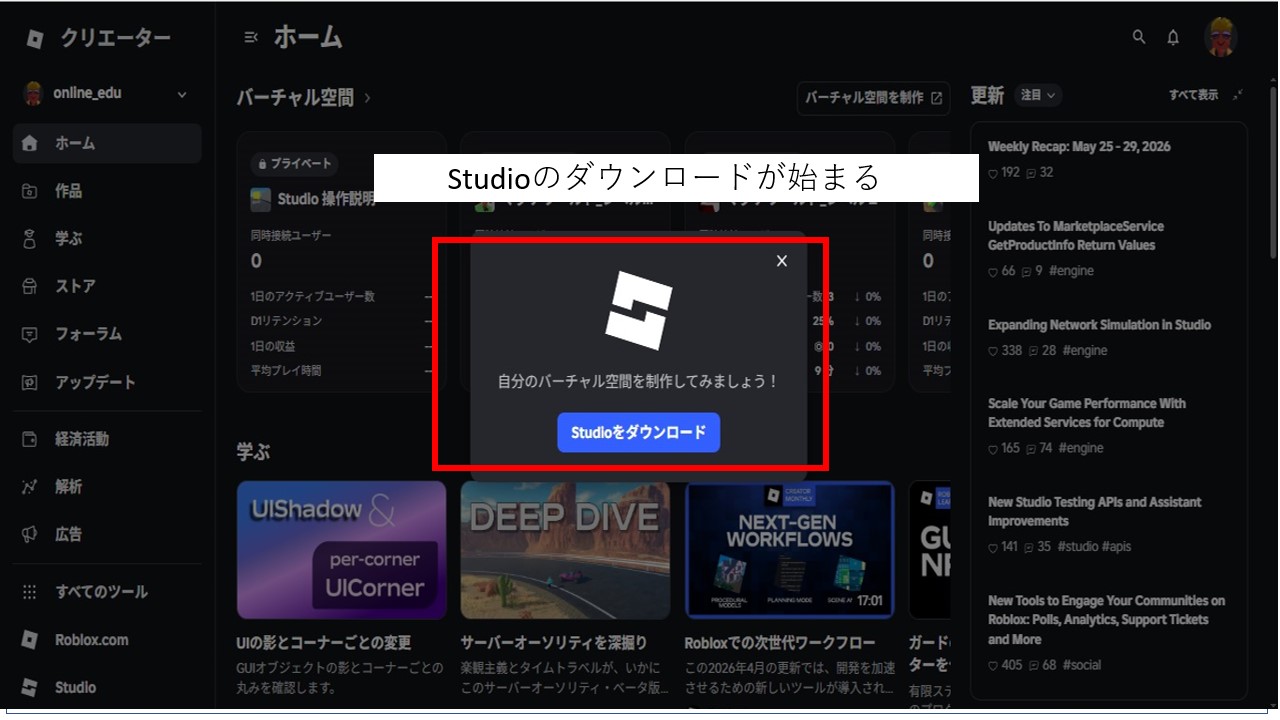Open the 注目 filter dropdown
The width and height of the screenshot is (1280, 720).
[1038, 95]
